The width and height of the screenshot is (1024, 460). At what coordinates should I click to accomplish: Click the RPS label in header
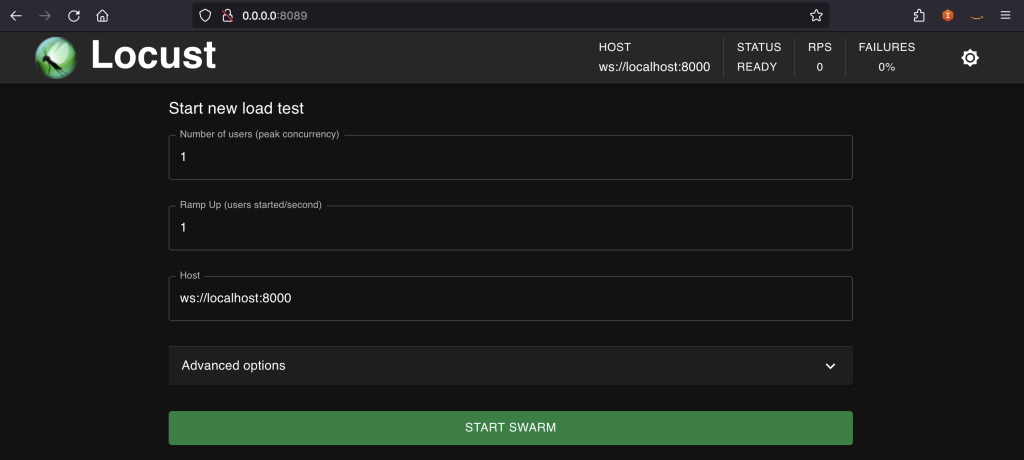tap(820, 47)
